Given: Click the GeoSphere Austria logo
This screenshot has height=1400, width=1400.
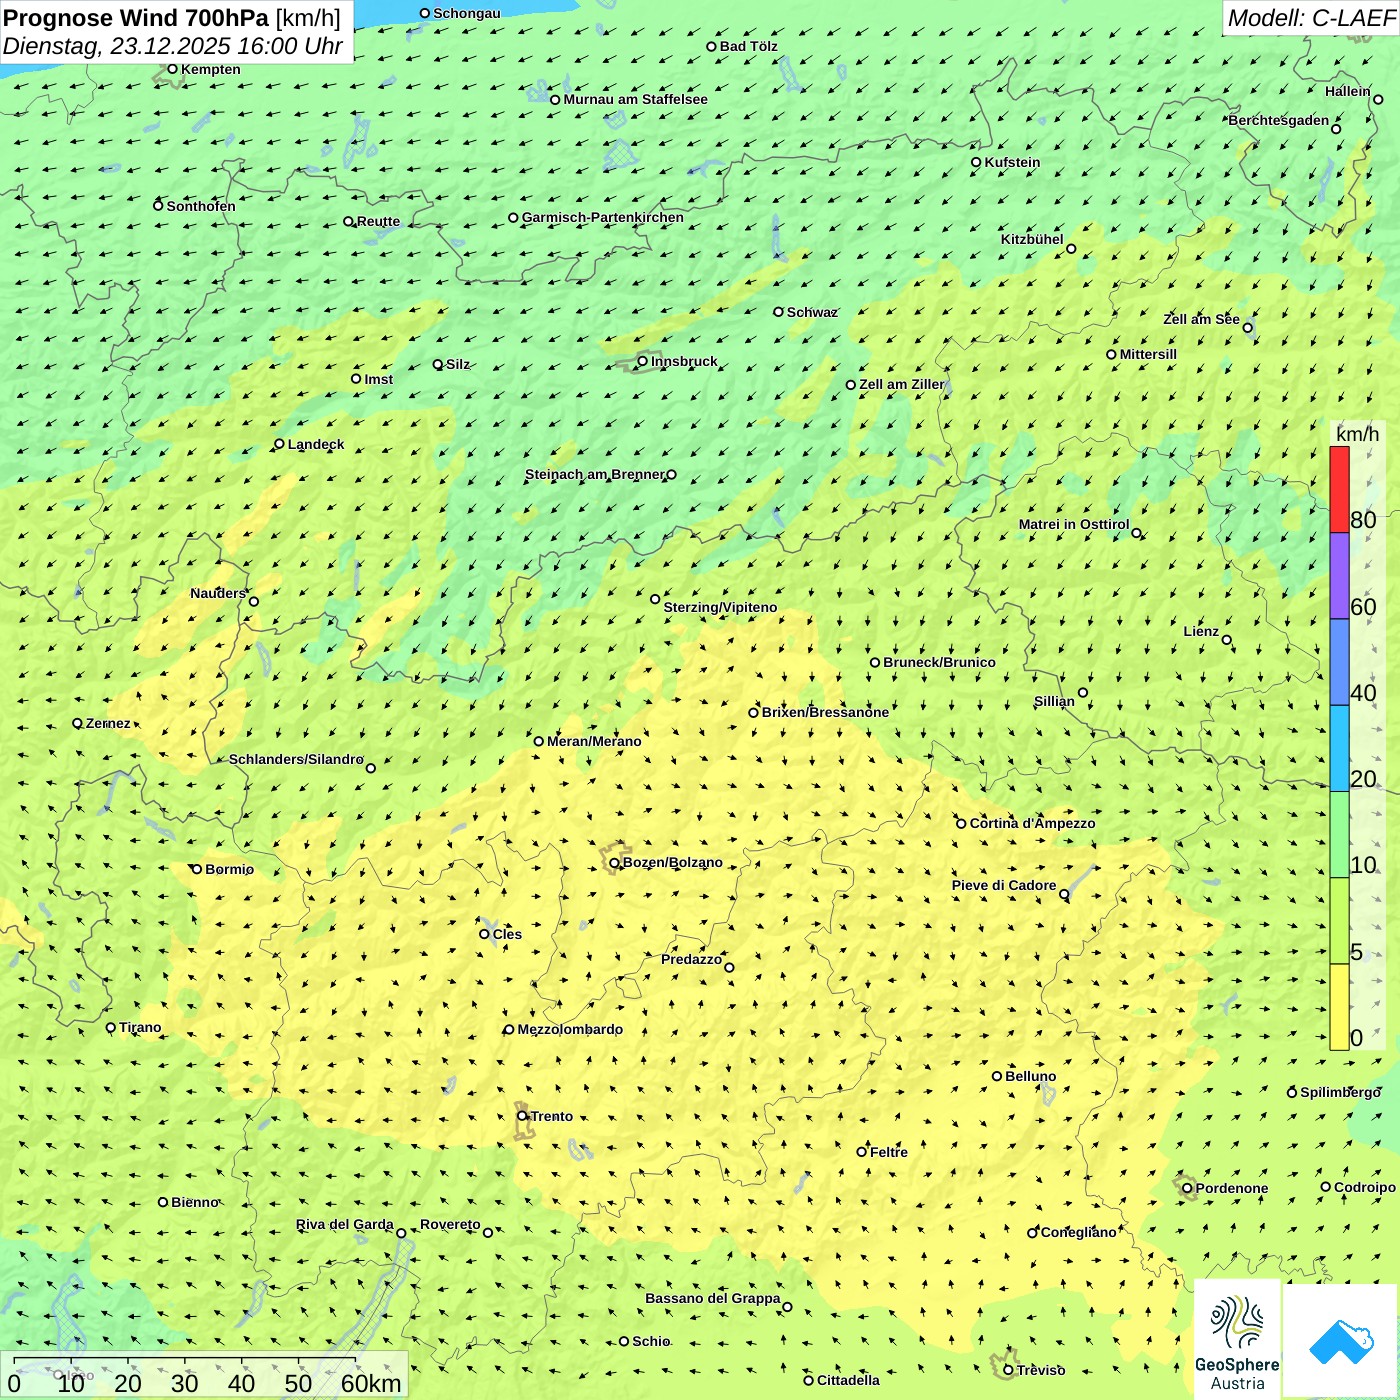Looking at the screenshot, I should 1237,1339.
